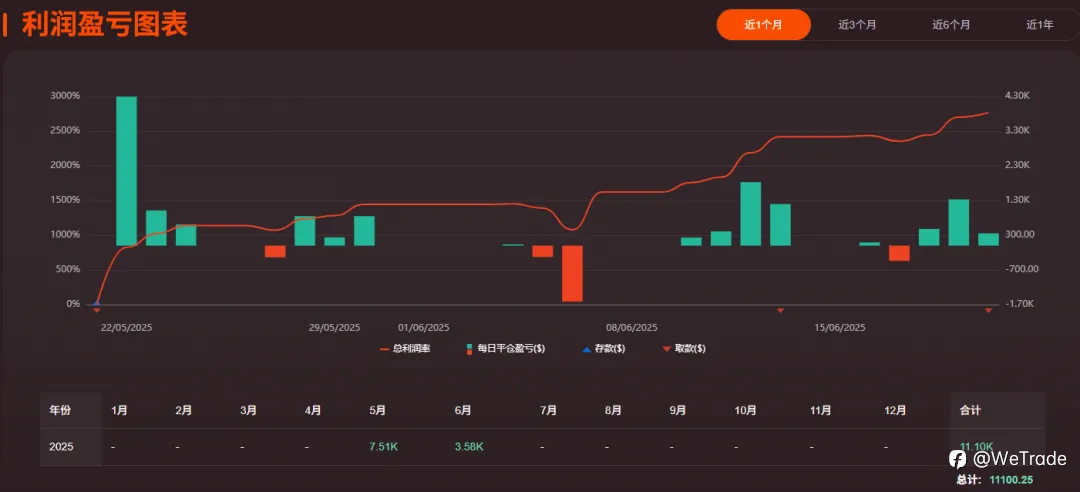Click the red withdrawal marker below the 08/06/2025–15/06/2025 axis
Image resolution: width=1080 pixels, height=492 pixels.
(780, 311)
